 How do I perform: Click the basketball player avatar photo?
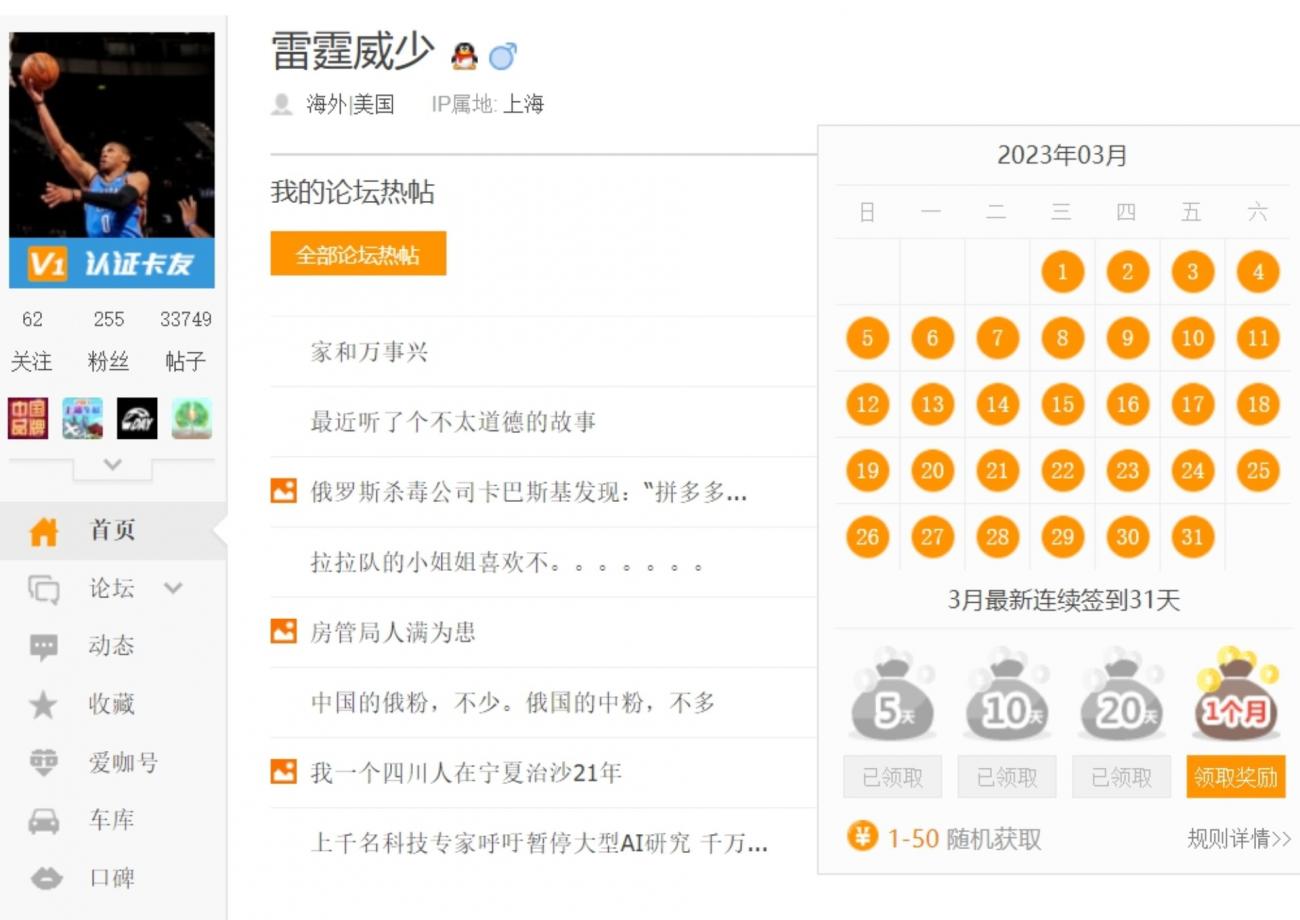(112, 135)
